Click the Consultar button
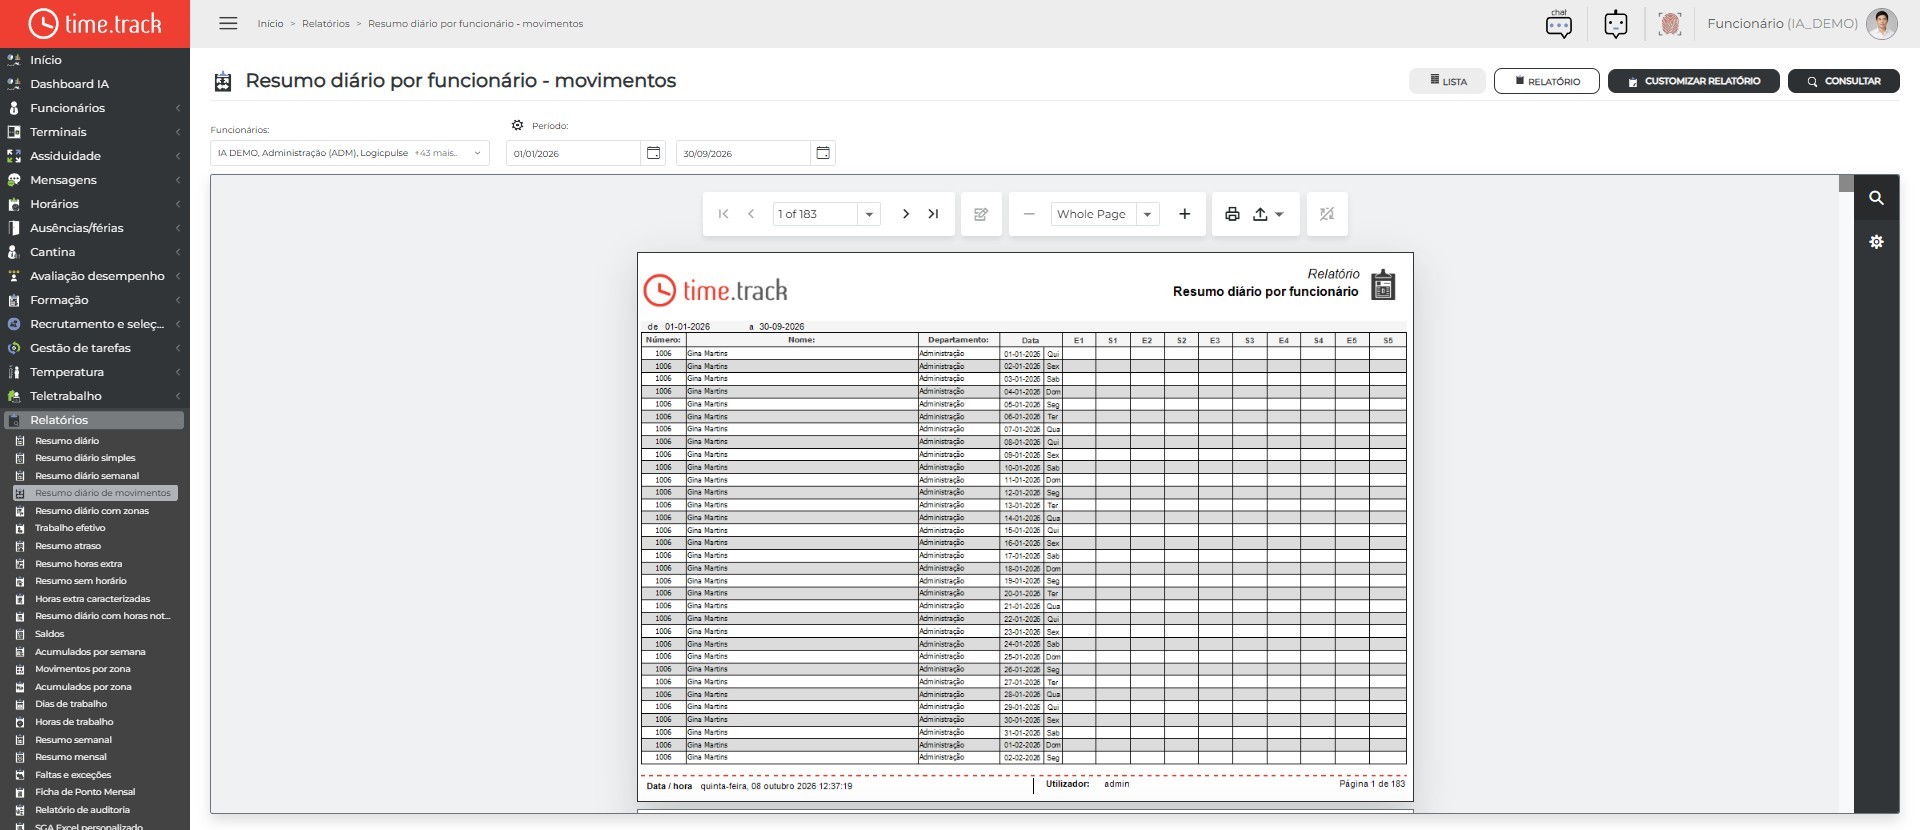 (x=1843, y=81)
